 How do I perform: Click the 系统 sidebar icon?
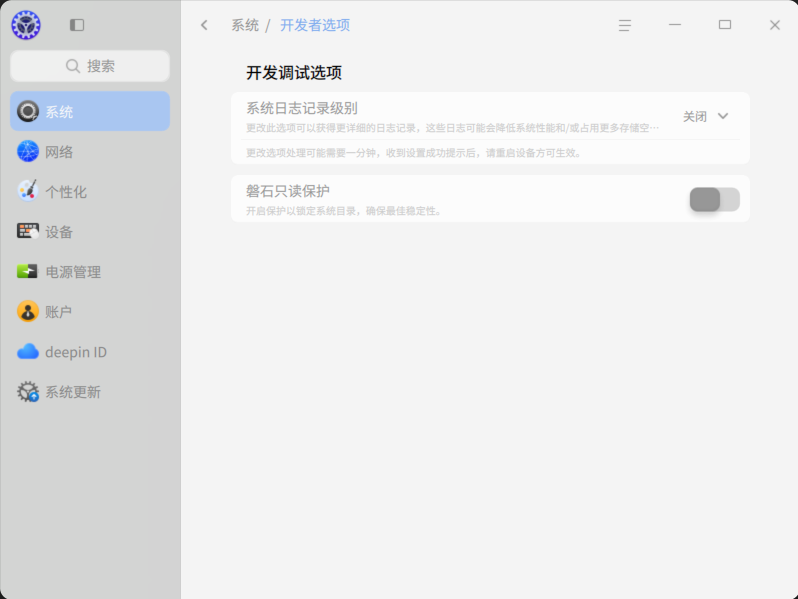[27, 111]
